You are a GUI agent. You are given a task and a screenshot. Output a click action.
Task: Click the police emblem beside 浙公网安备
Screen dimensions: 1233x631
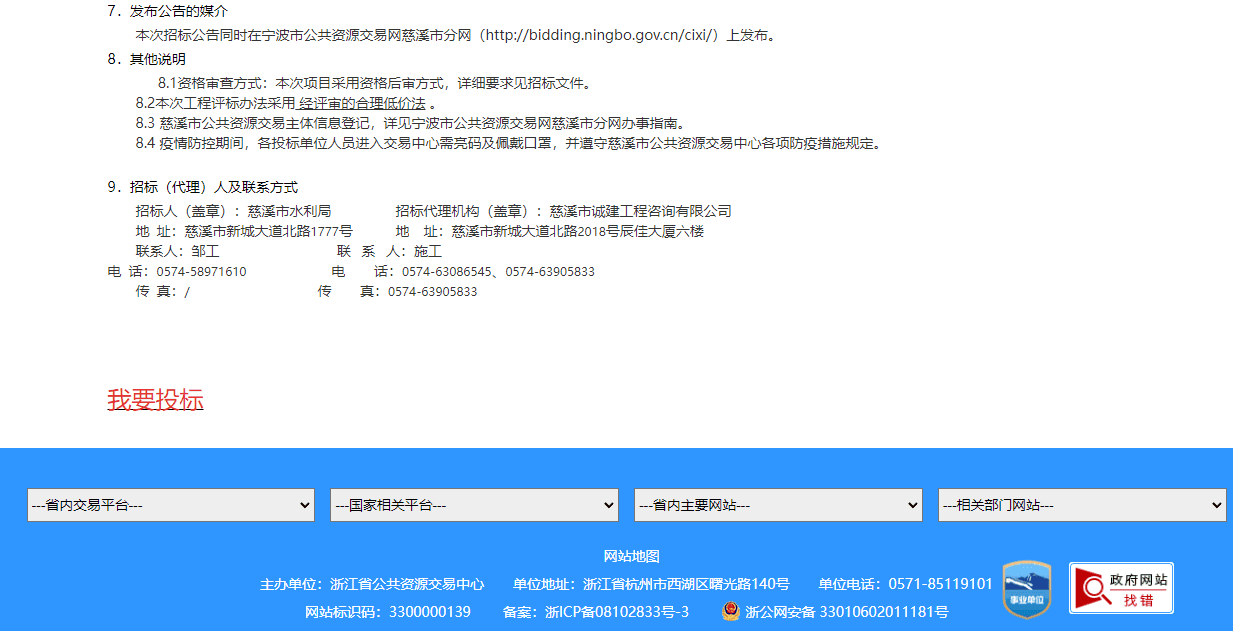pyautogui.click(x=731, y=611)
